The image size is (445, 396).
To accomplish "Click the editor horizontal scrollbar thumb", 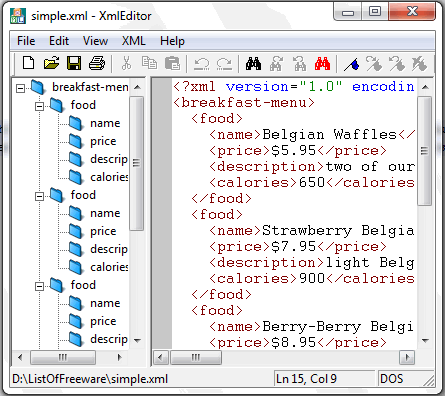I will pos(196,358).
